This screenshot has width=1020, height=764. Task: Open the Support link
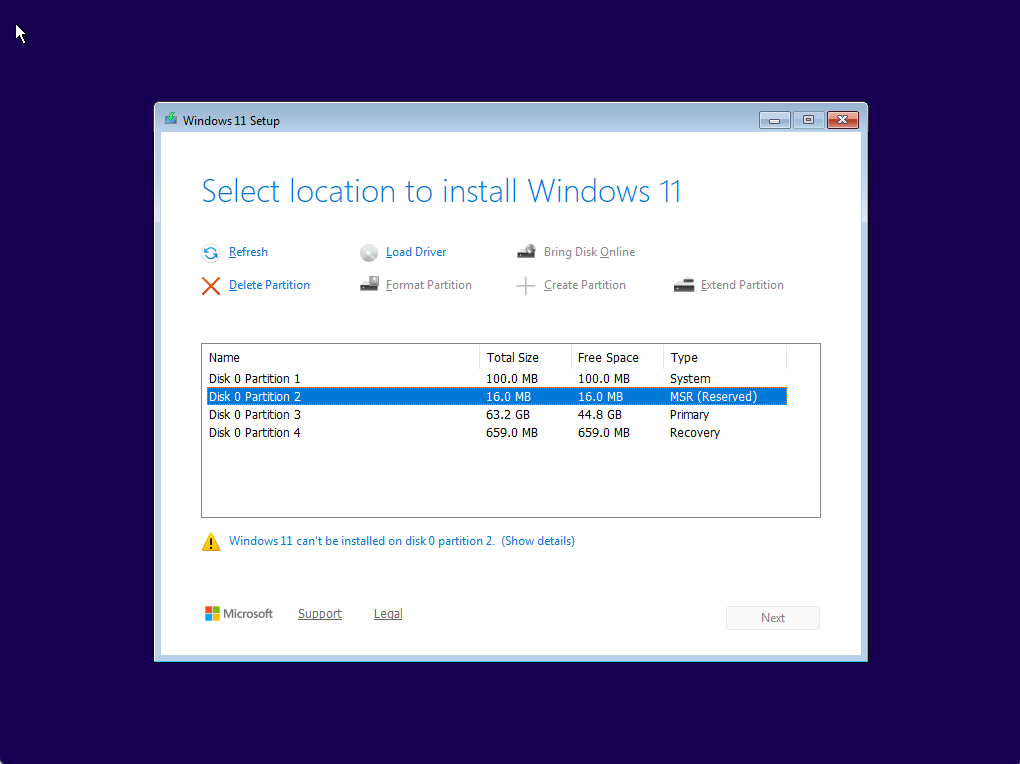pyautogui.click(x=319, y=614)
